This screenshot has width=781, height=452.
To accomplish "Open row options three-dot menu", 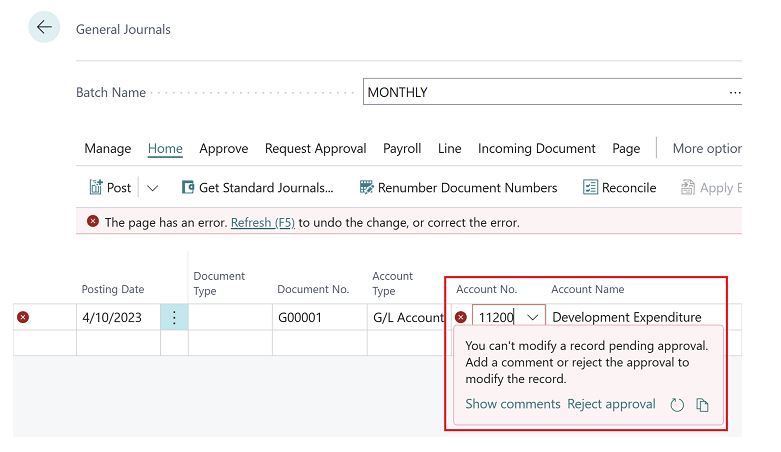I will pos(174,317).
